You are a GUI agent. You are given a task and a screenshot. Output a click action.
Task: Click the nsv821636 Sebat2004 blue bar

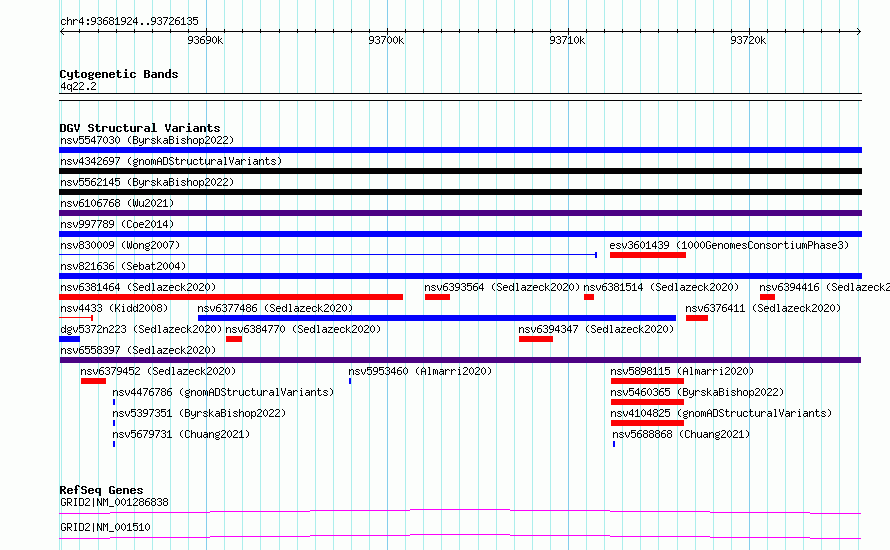point(460,276)
